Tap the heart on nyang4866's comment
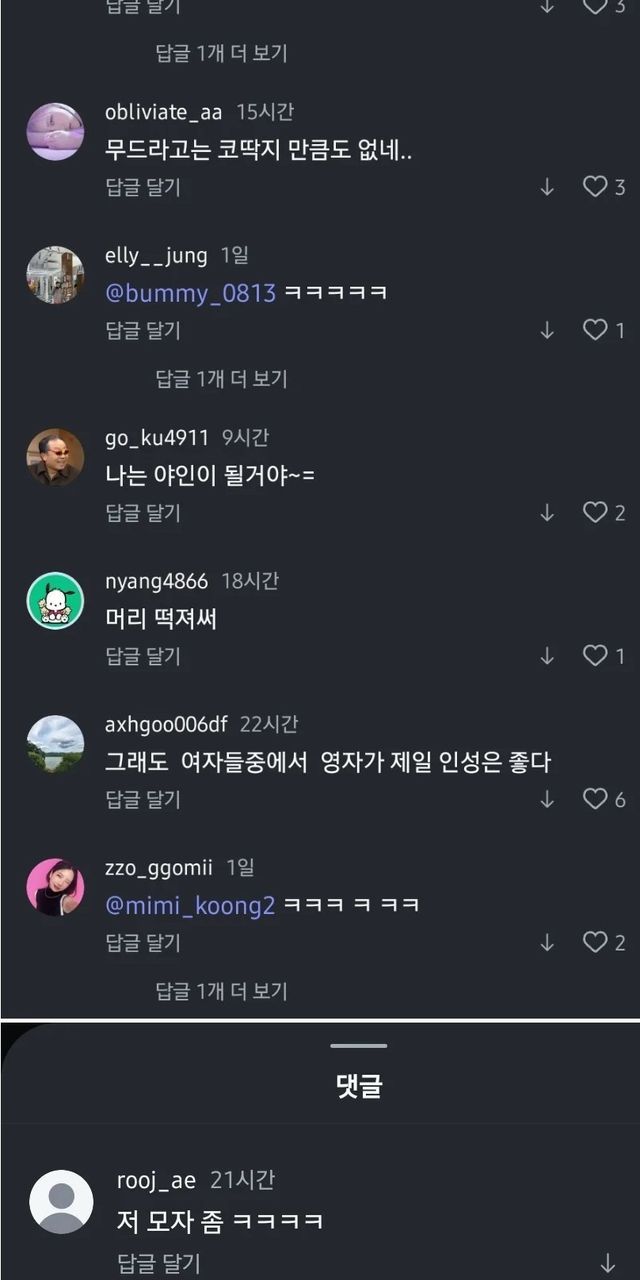The image size is (640, 1280). [596, 656]
